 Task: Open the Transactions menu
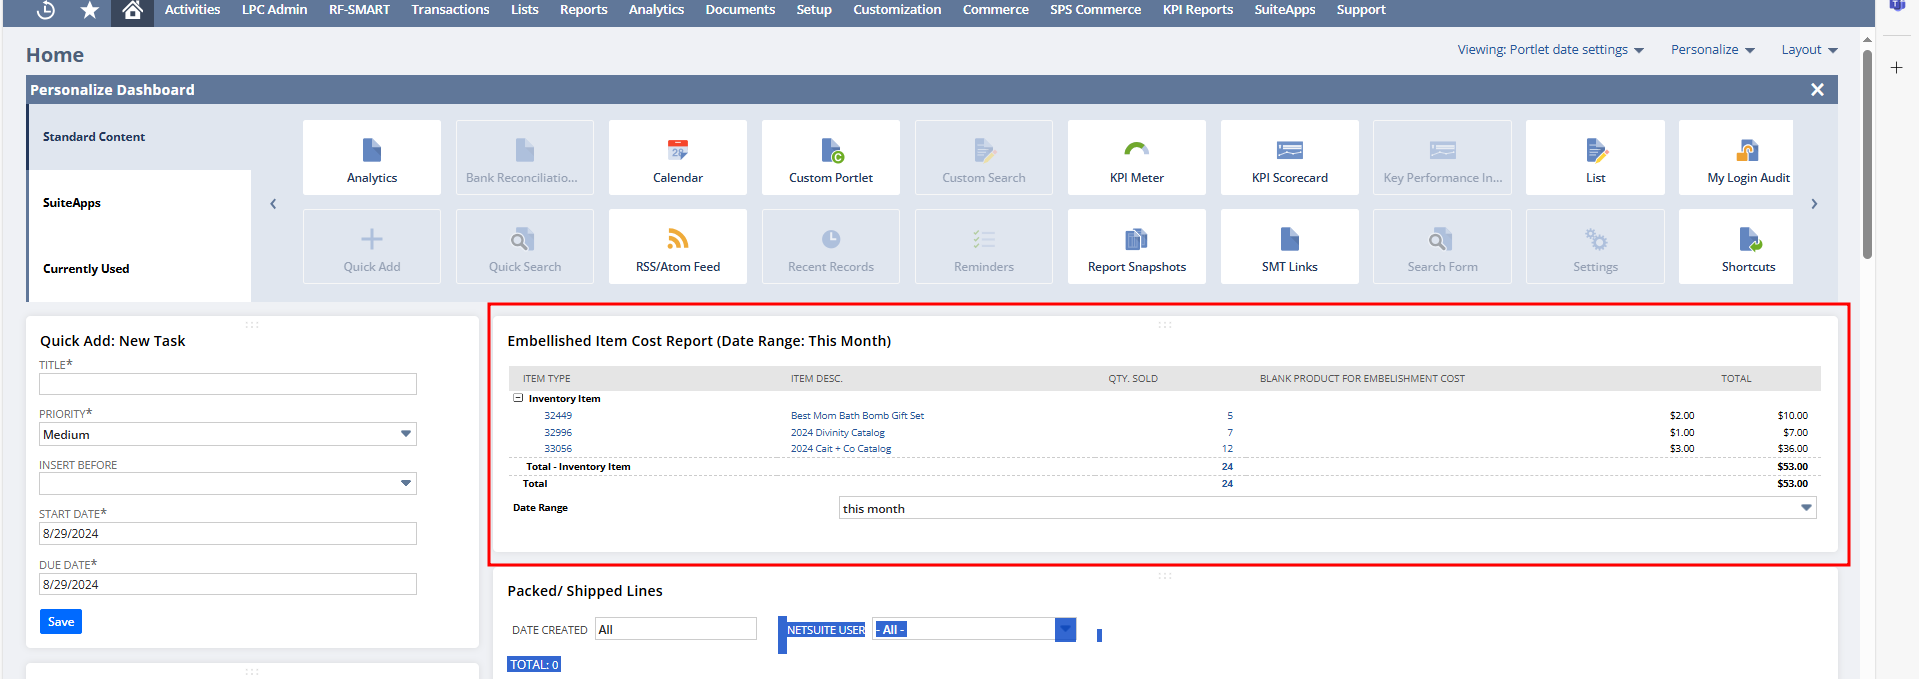pyautogui.click(x=450, y=10)
